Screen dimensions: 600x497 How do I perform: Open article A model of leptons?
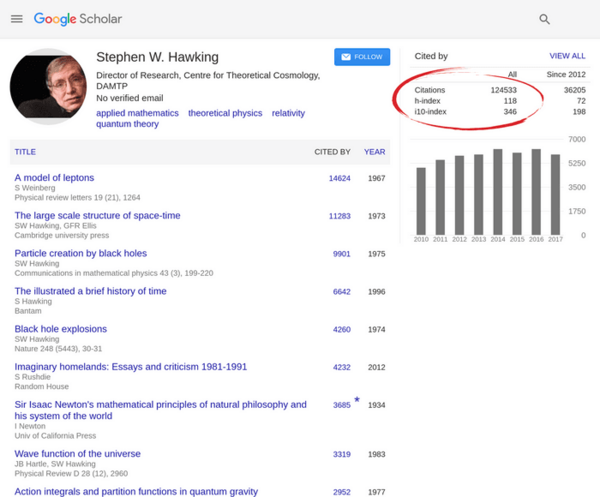pyautogui.click(x=54, y=178)
